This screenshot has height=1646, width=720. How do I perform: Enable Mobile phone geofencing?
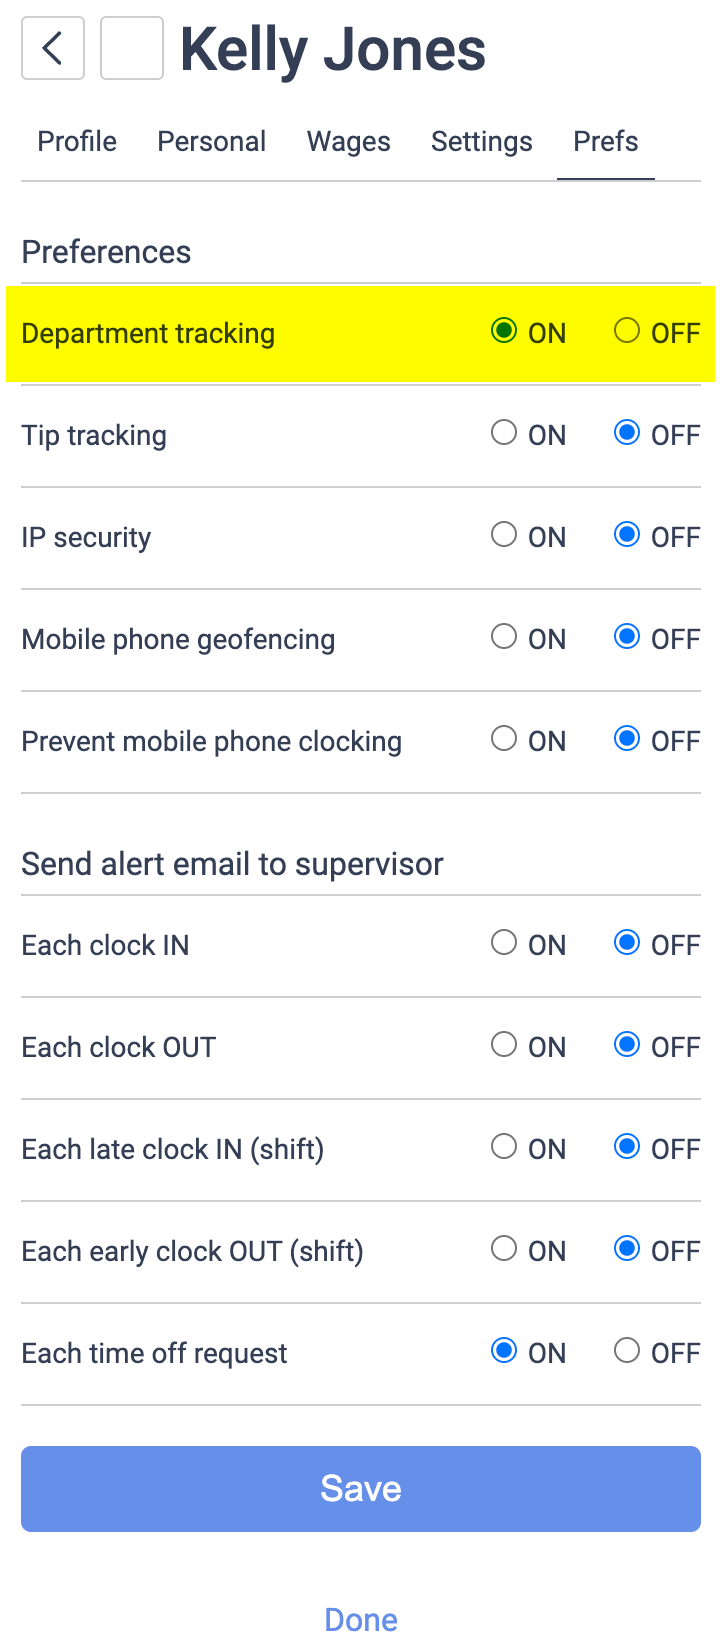504,637
